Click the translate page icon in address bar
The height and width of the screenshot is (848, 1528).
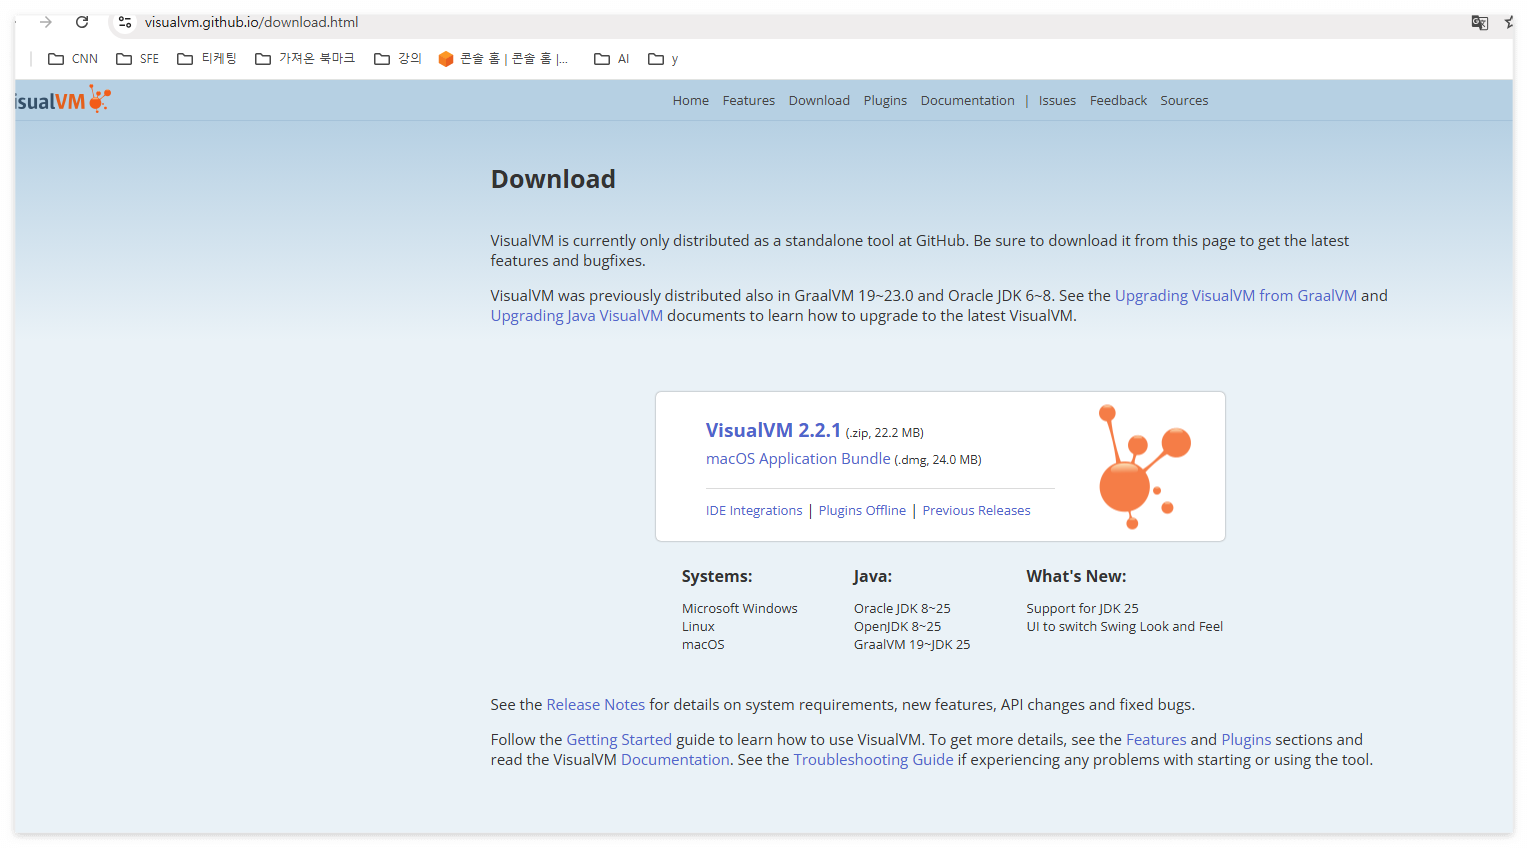pos(1480,22)
